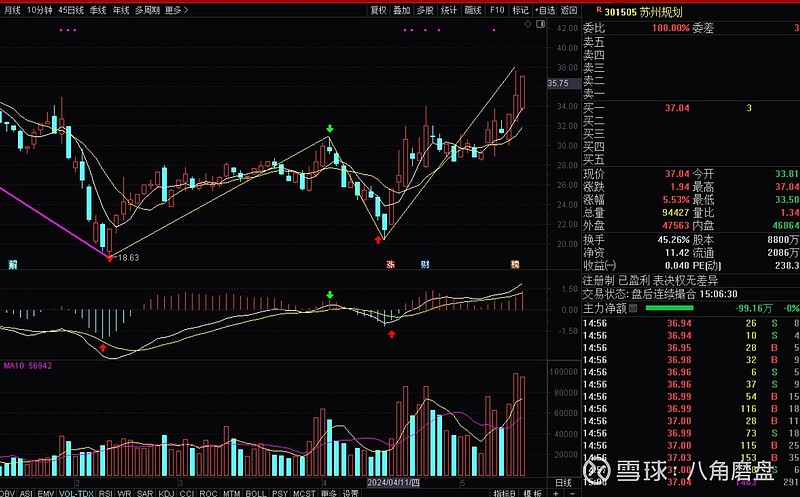Viewport: 800px width, 497px height.
Task: Select the BOLL indicator tab
Action: [x=256, y=493]
